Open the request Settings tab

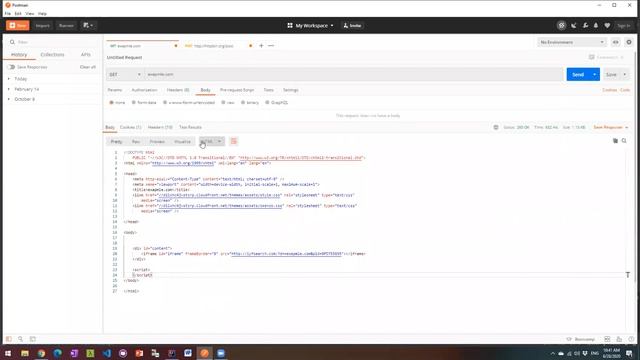click(x=291, y=90)
